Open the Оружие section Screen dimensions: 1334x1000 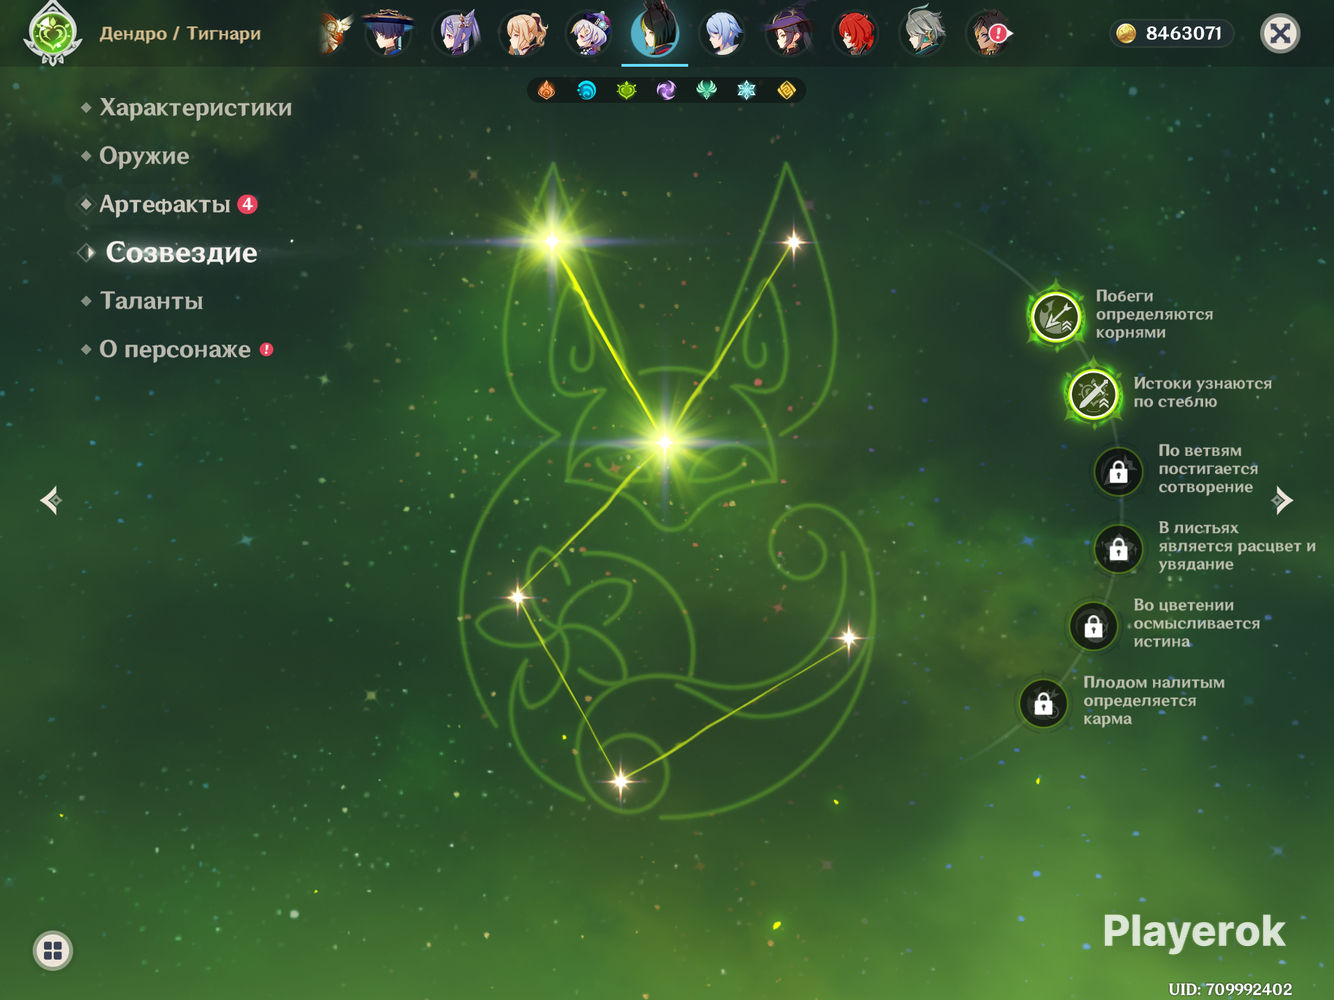[x=144, y=156]
